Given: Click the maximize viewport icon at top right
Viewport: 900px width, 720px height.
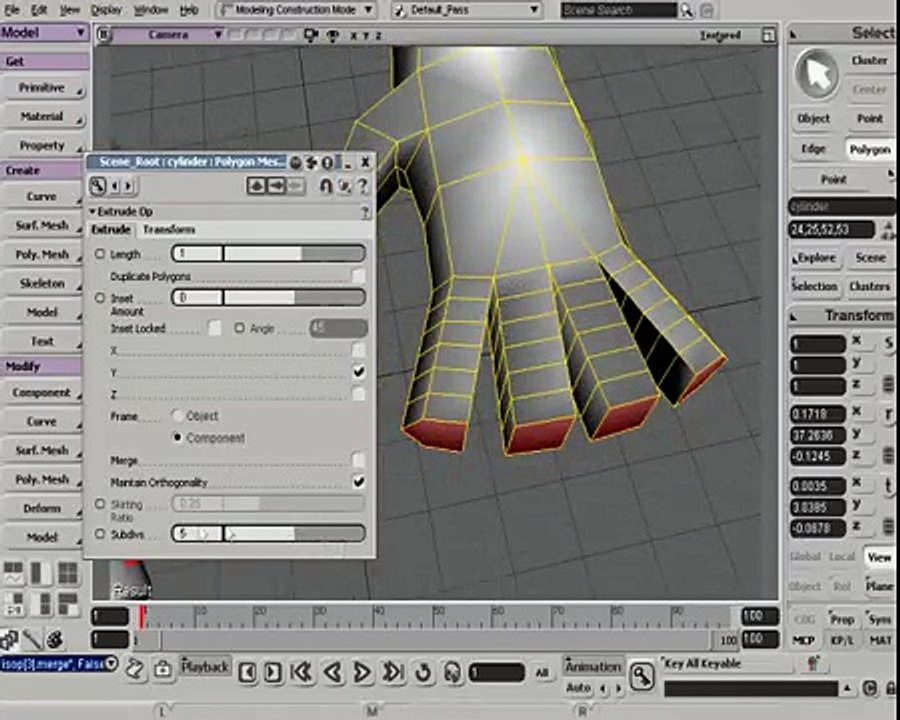Looking at the screenshot, I should [768, 36].
